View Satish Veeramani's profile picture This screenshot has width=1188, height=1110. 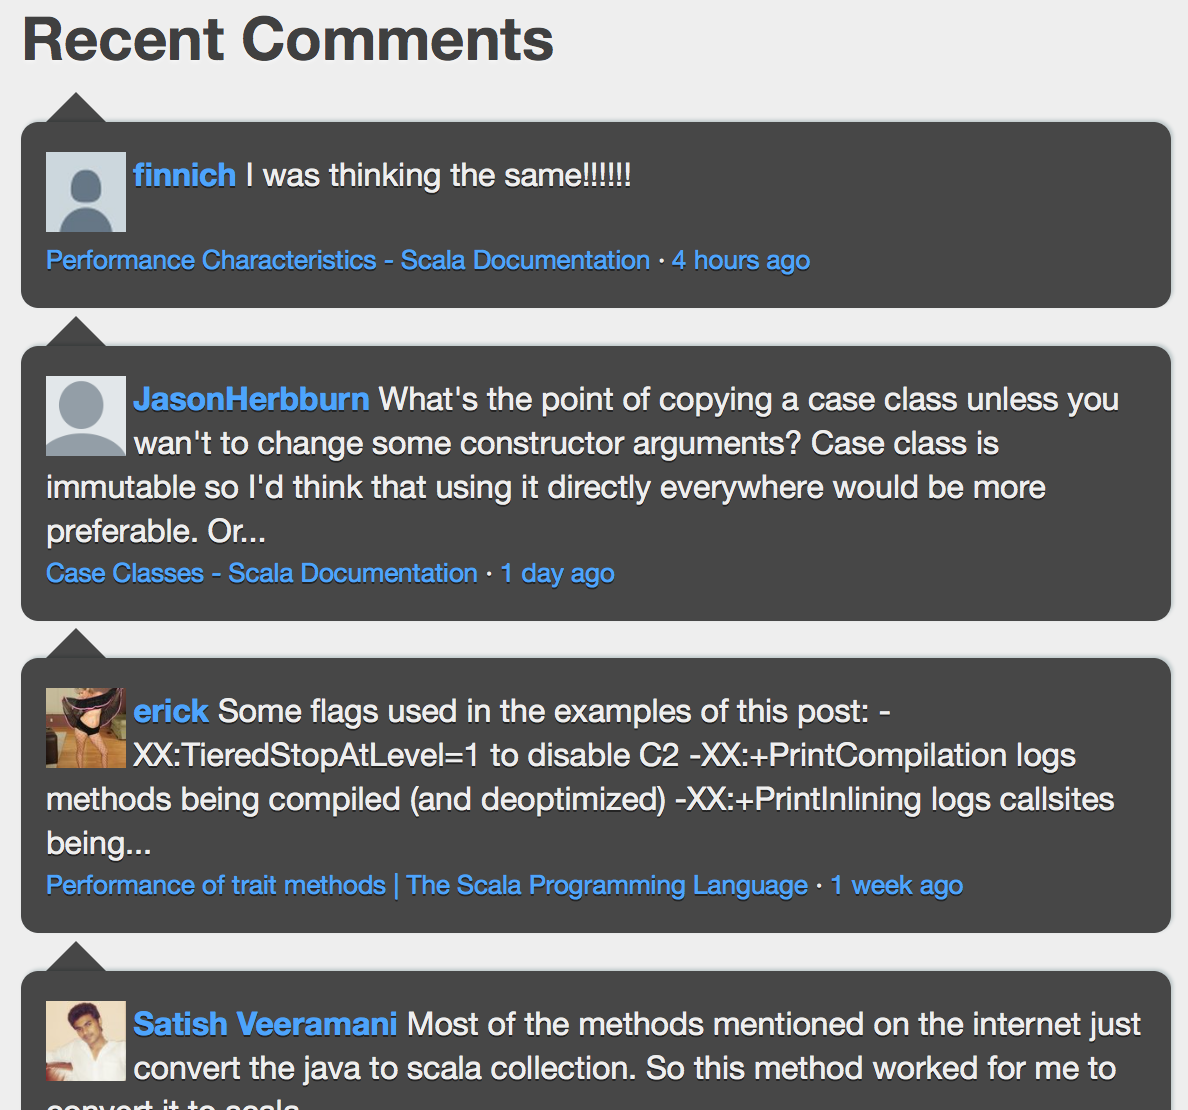click(86, 1041)
